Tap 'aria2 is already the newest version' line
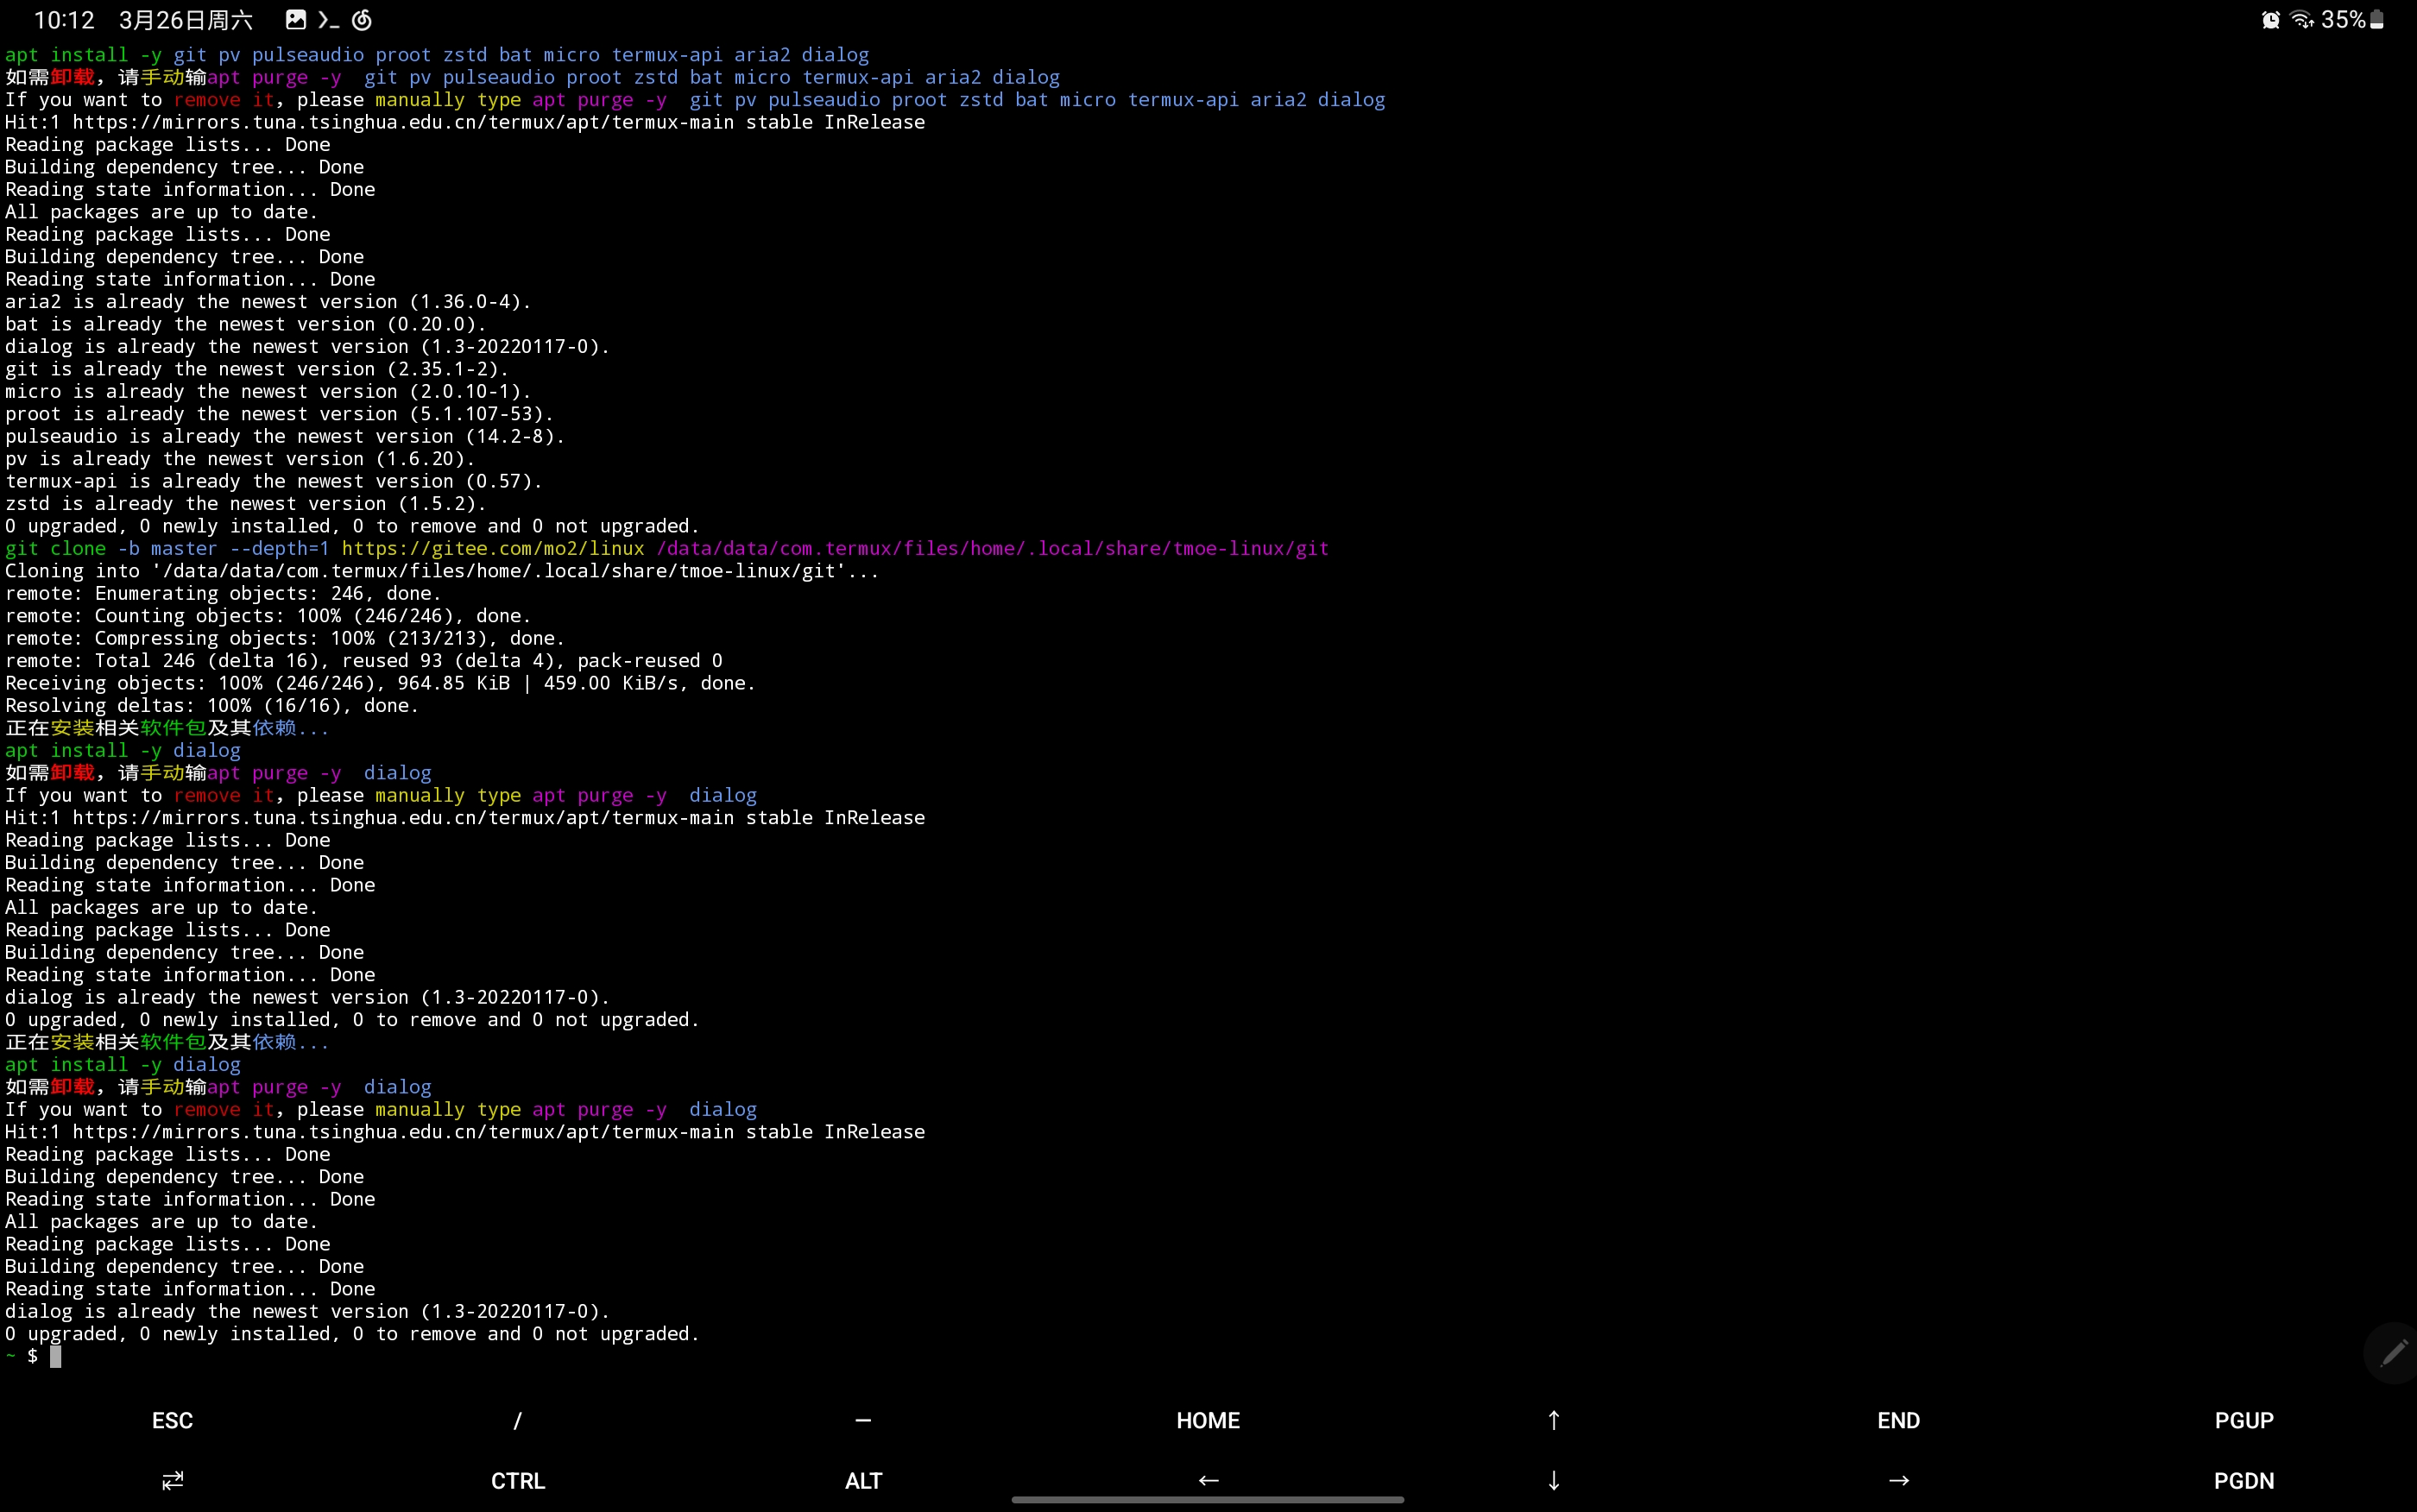The width and height of the screenshot is (2417, 1512). pos(268,302)
